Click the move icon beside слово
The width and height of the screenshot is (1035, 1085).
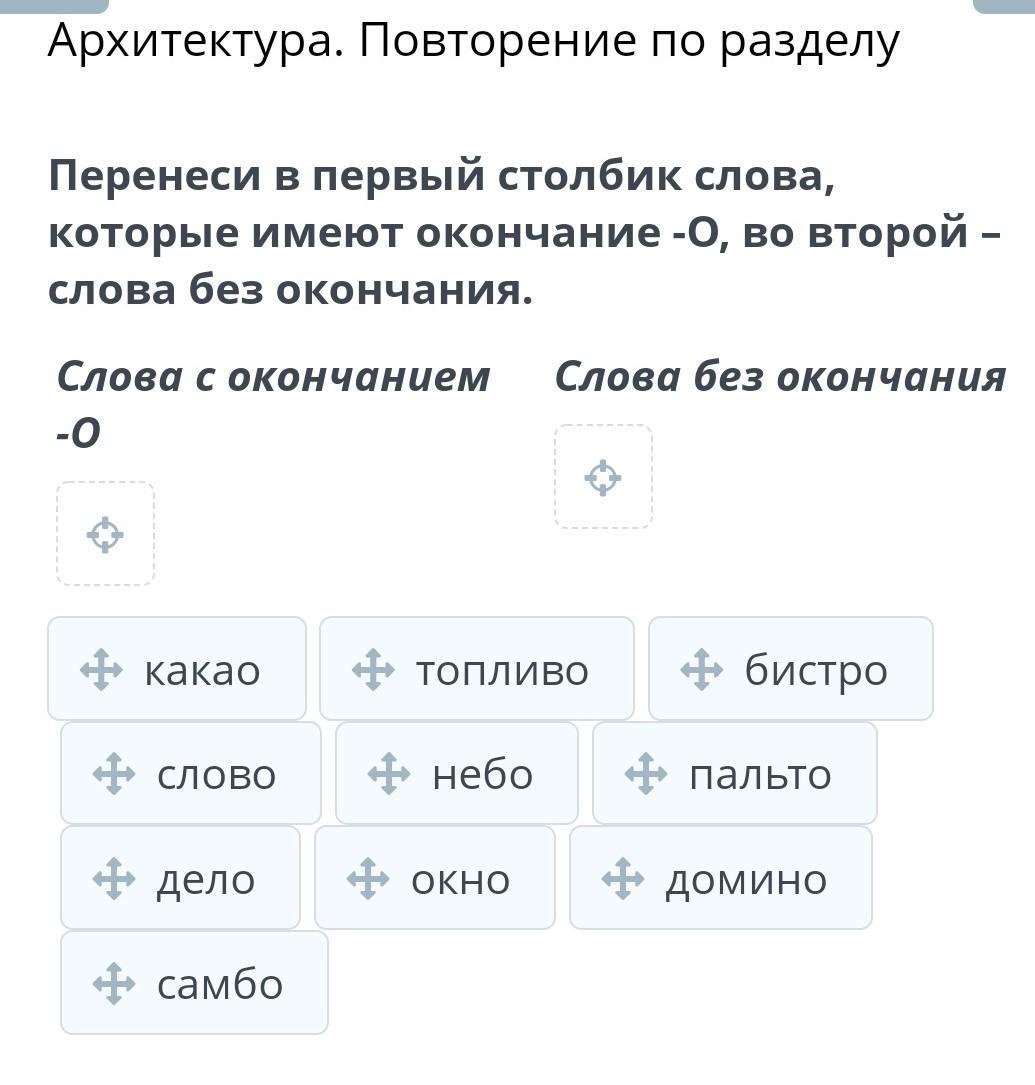point(114,774)
